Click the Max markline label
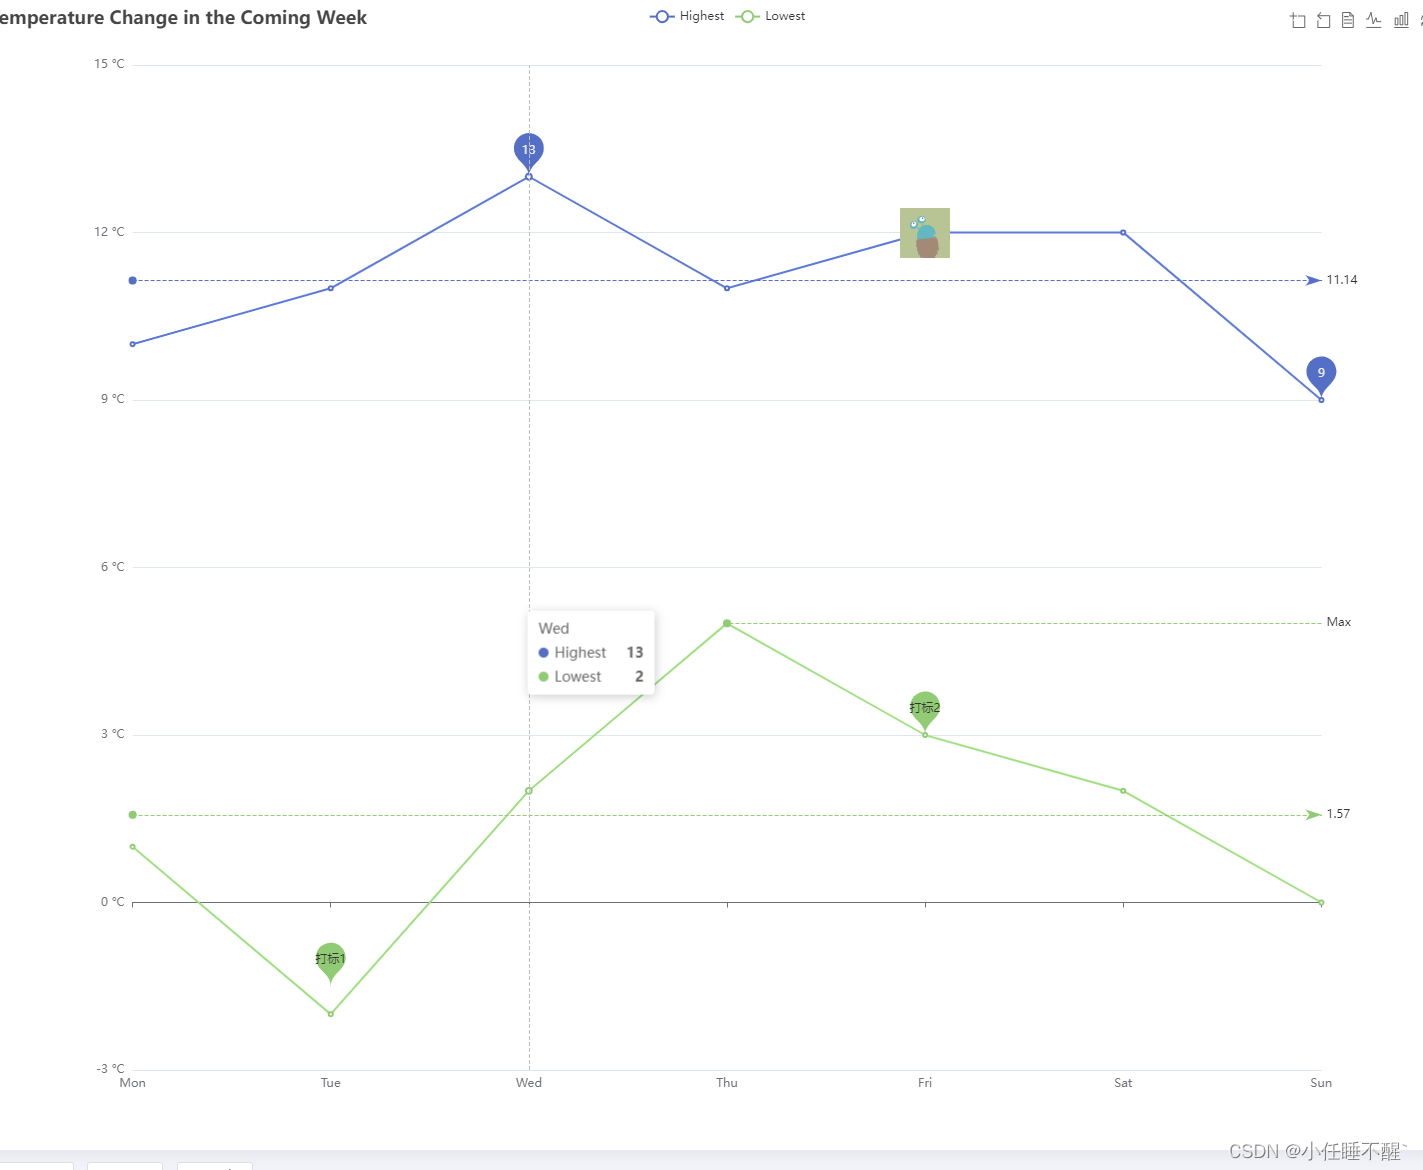 [1339, 621]
